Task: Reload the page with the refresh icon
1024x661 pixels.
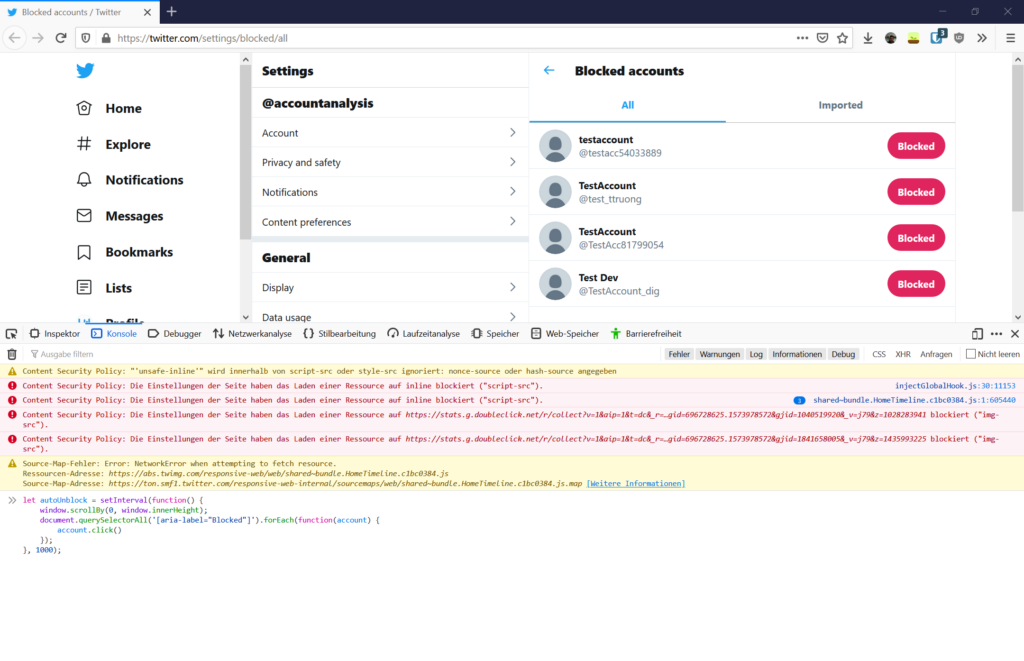Action: 61,38
